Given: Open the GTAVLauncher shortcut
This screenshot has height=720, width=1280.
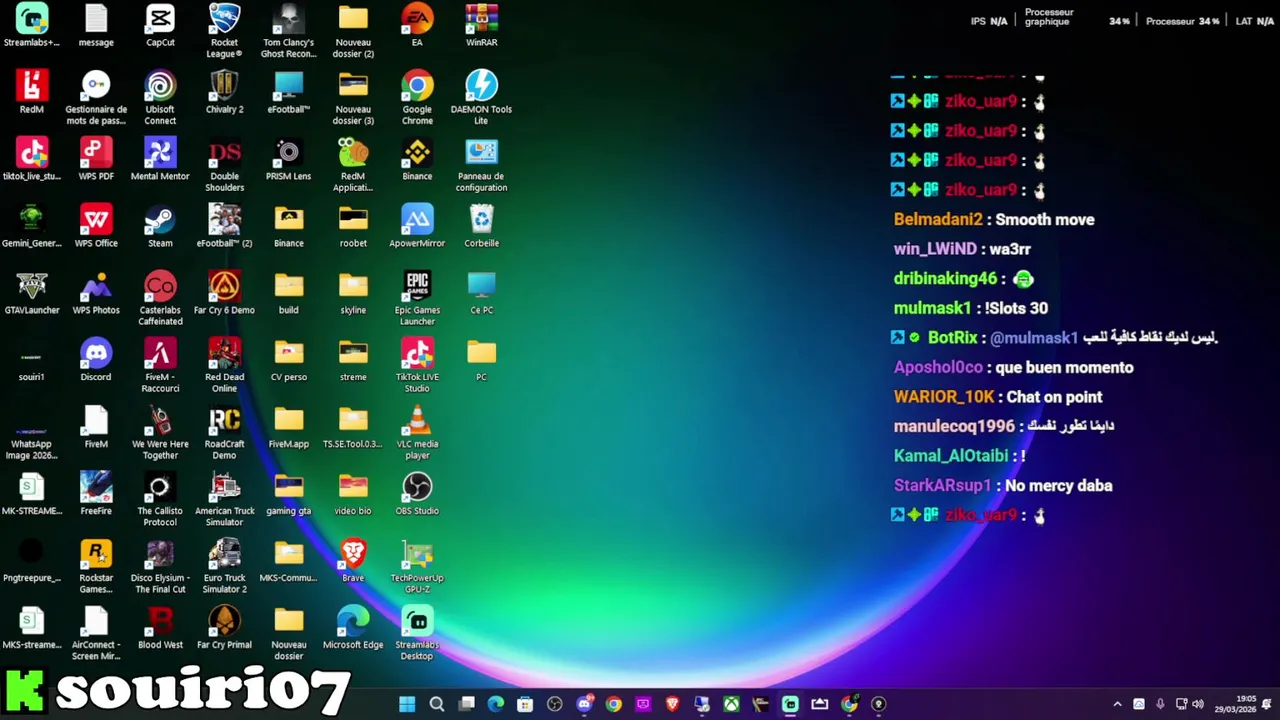Looking at the screenshot, I should (32, 293).
